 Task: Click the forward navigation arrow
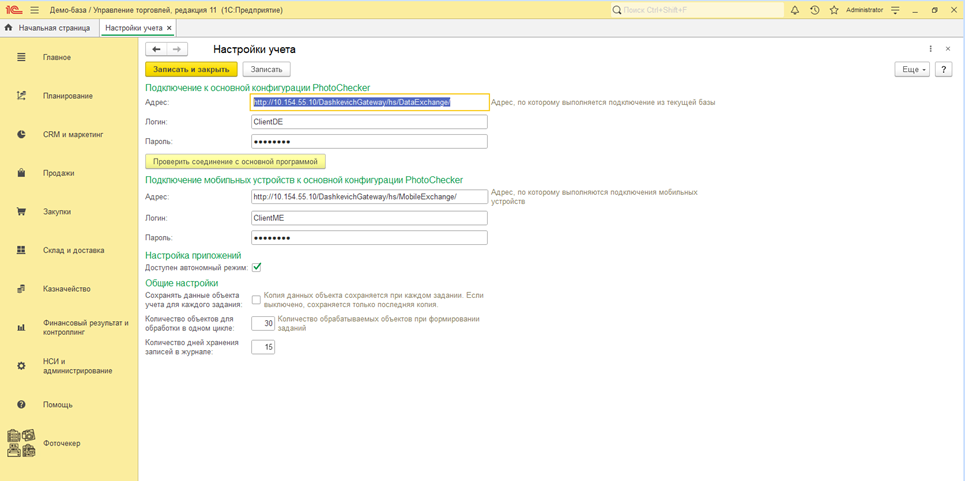[x=177, y=49]
